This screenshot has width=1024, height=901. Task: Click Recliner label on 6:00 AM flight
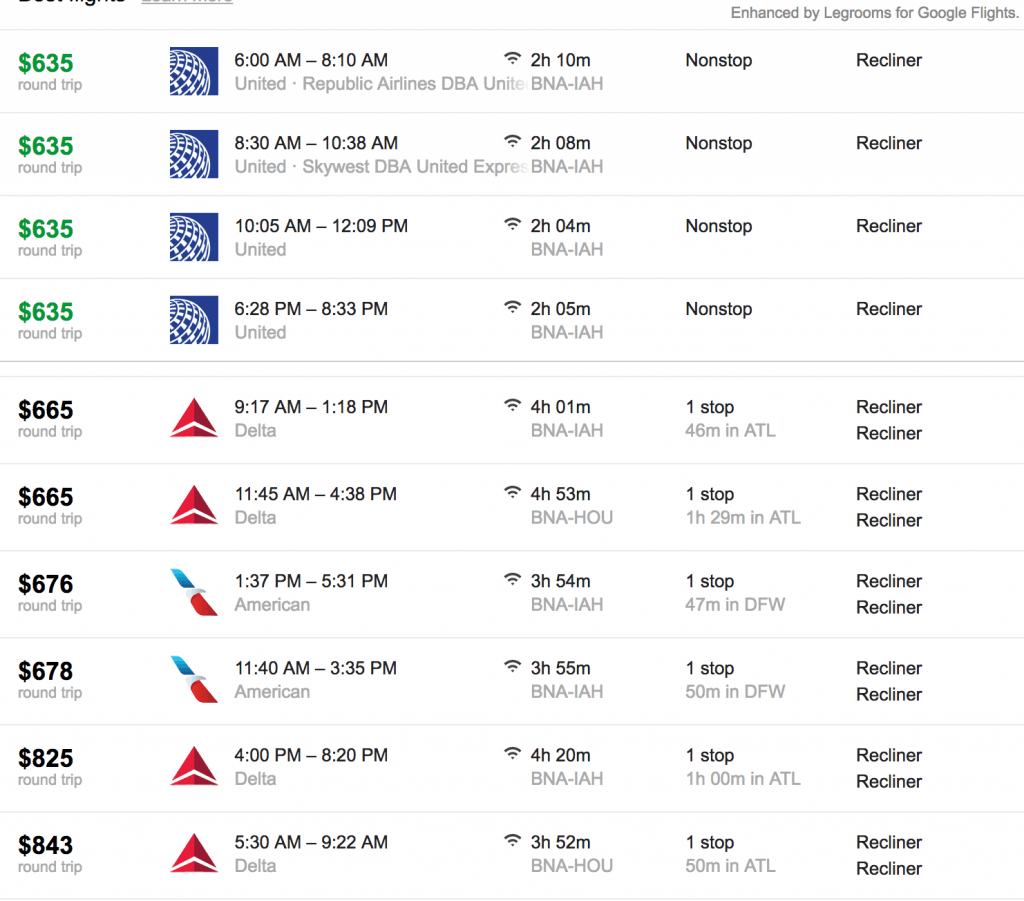click(889, 60)
